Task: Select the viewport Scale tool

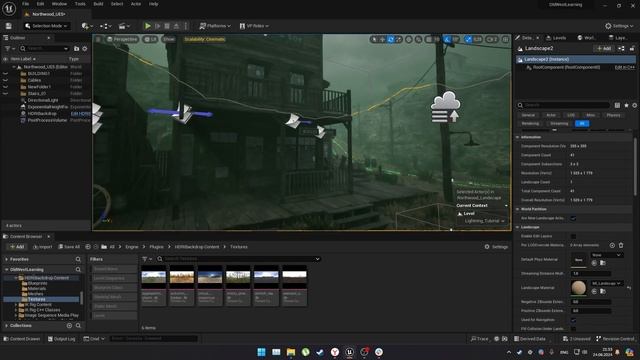Action: point(399,39)
